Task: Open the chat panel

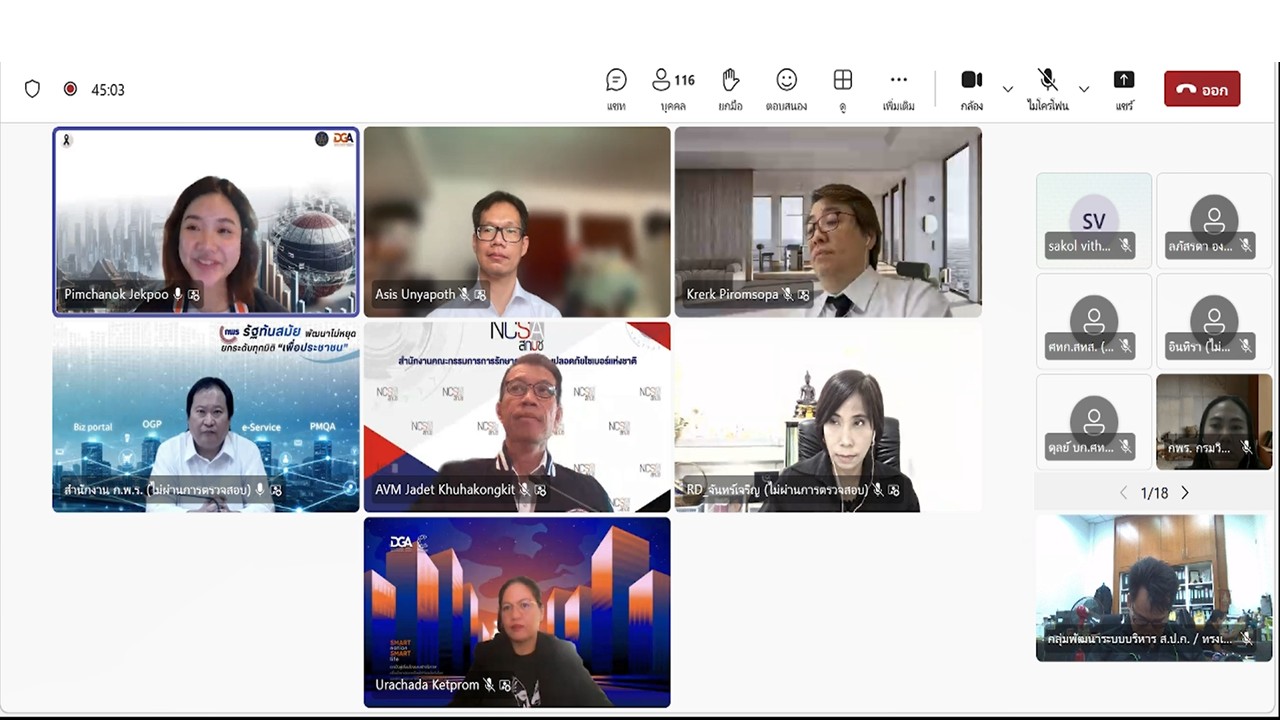Action: point(616,88)
